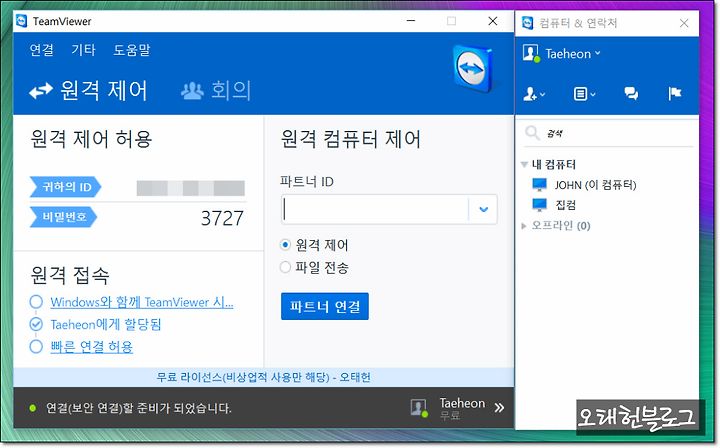Select JOHN (이 컴퓨터) in the list
This screenshot has width=720, height=448.
click(x=595, y=185)
